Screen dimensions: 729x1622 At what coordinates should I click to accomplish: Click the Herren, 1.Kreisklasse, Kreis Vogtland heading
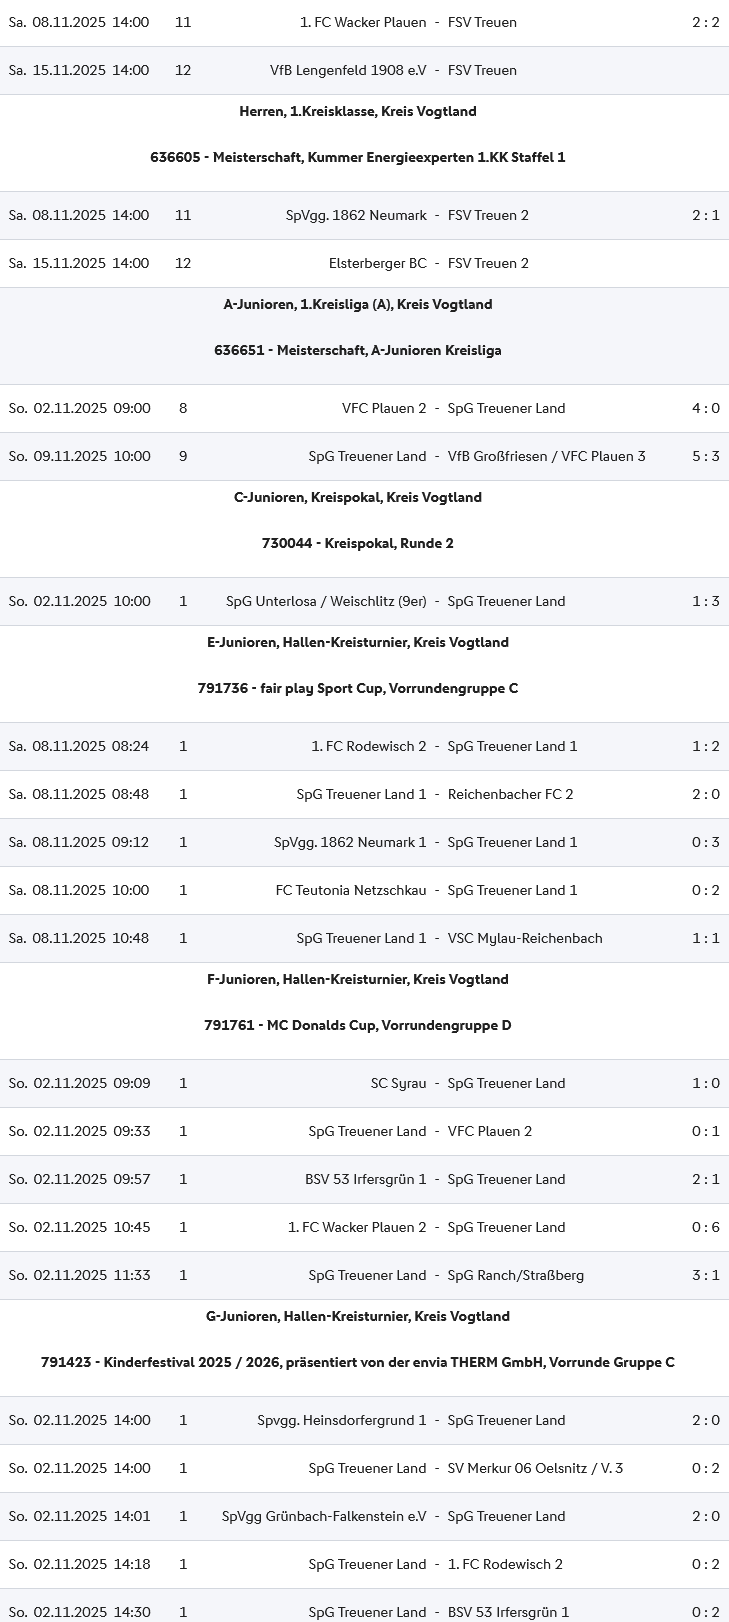(x=358, y=111)
